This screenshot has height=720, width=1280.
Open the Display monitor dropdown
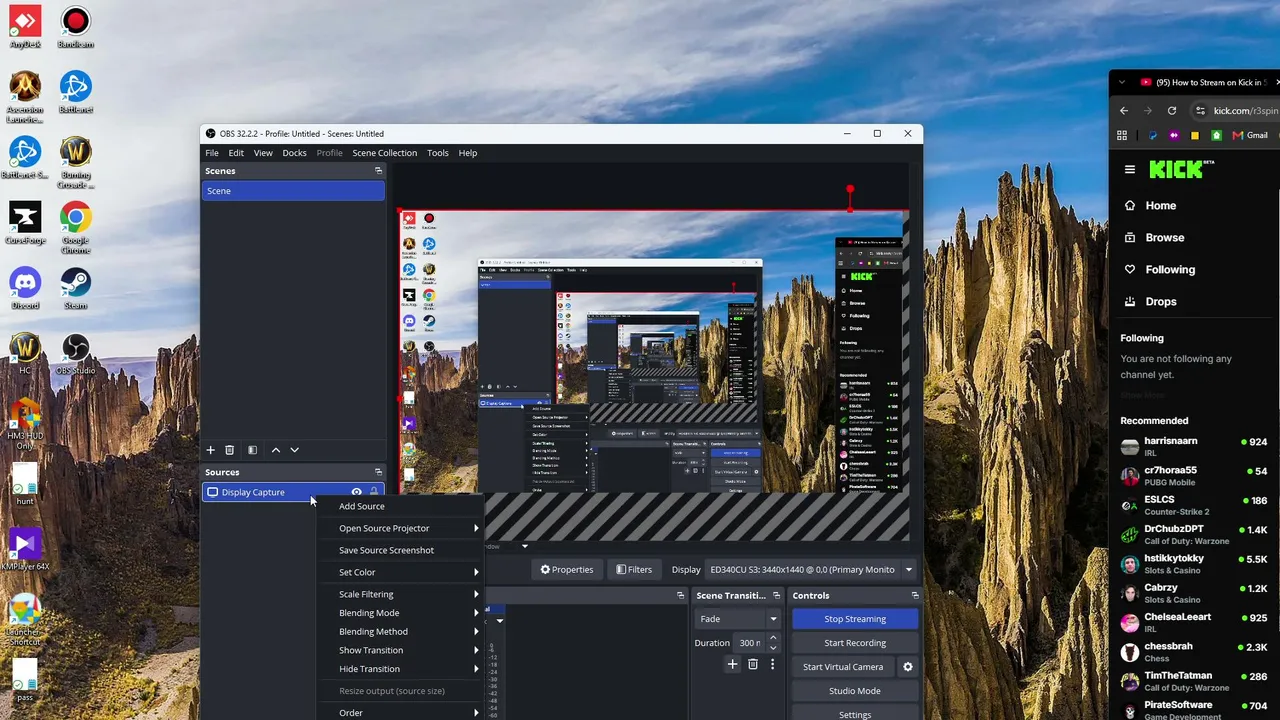pyautogui.click(x=811, y=570)
